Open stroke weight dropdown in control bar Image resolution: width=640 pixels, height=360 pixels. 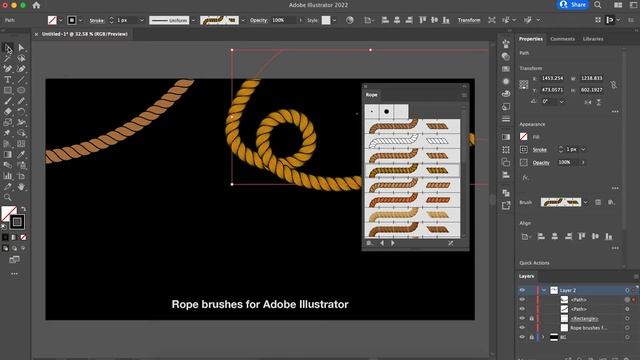[142, 20]
